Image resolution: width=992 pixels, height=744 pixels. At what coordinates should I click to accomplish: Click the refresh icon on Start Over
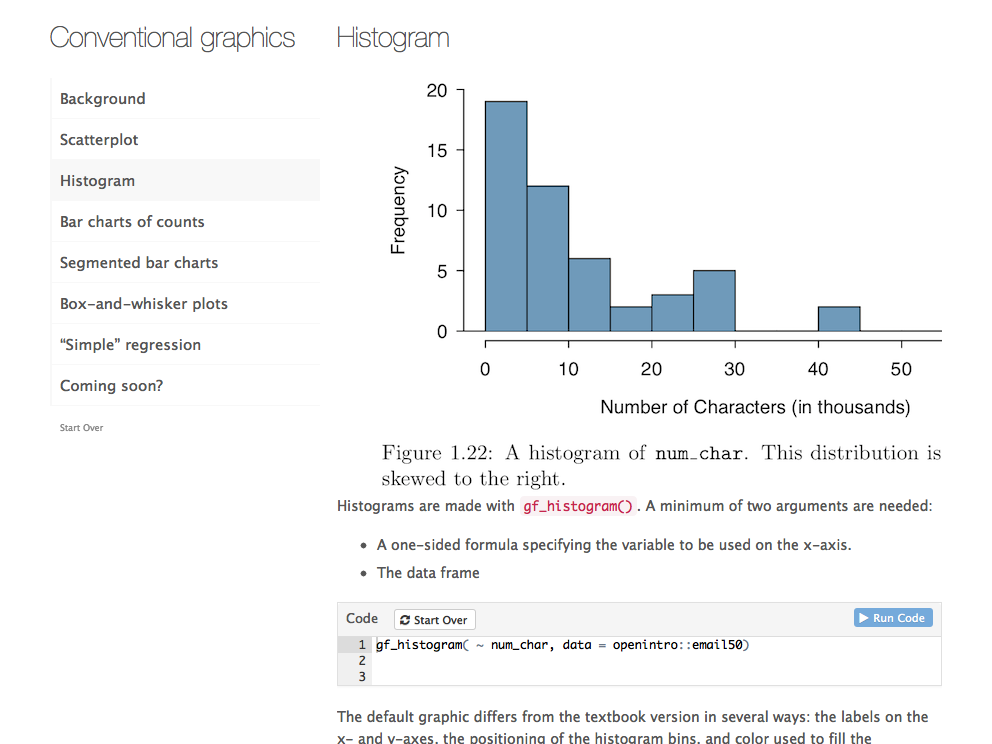406,620
